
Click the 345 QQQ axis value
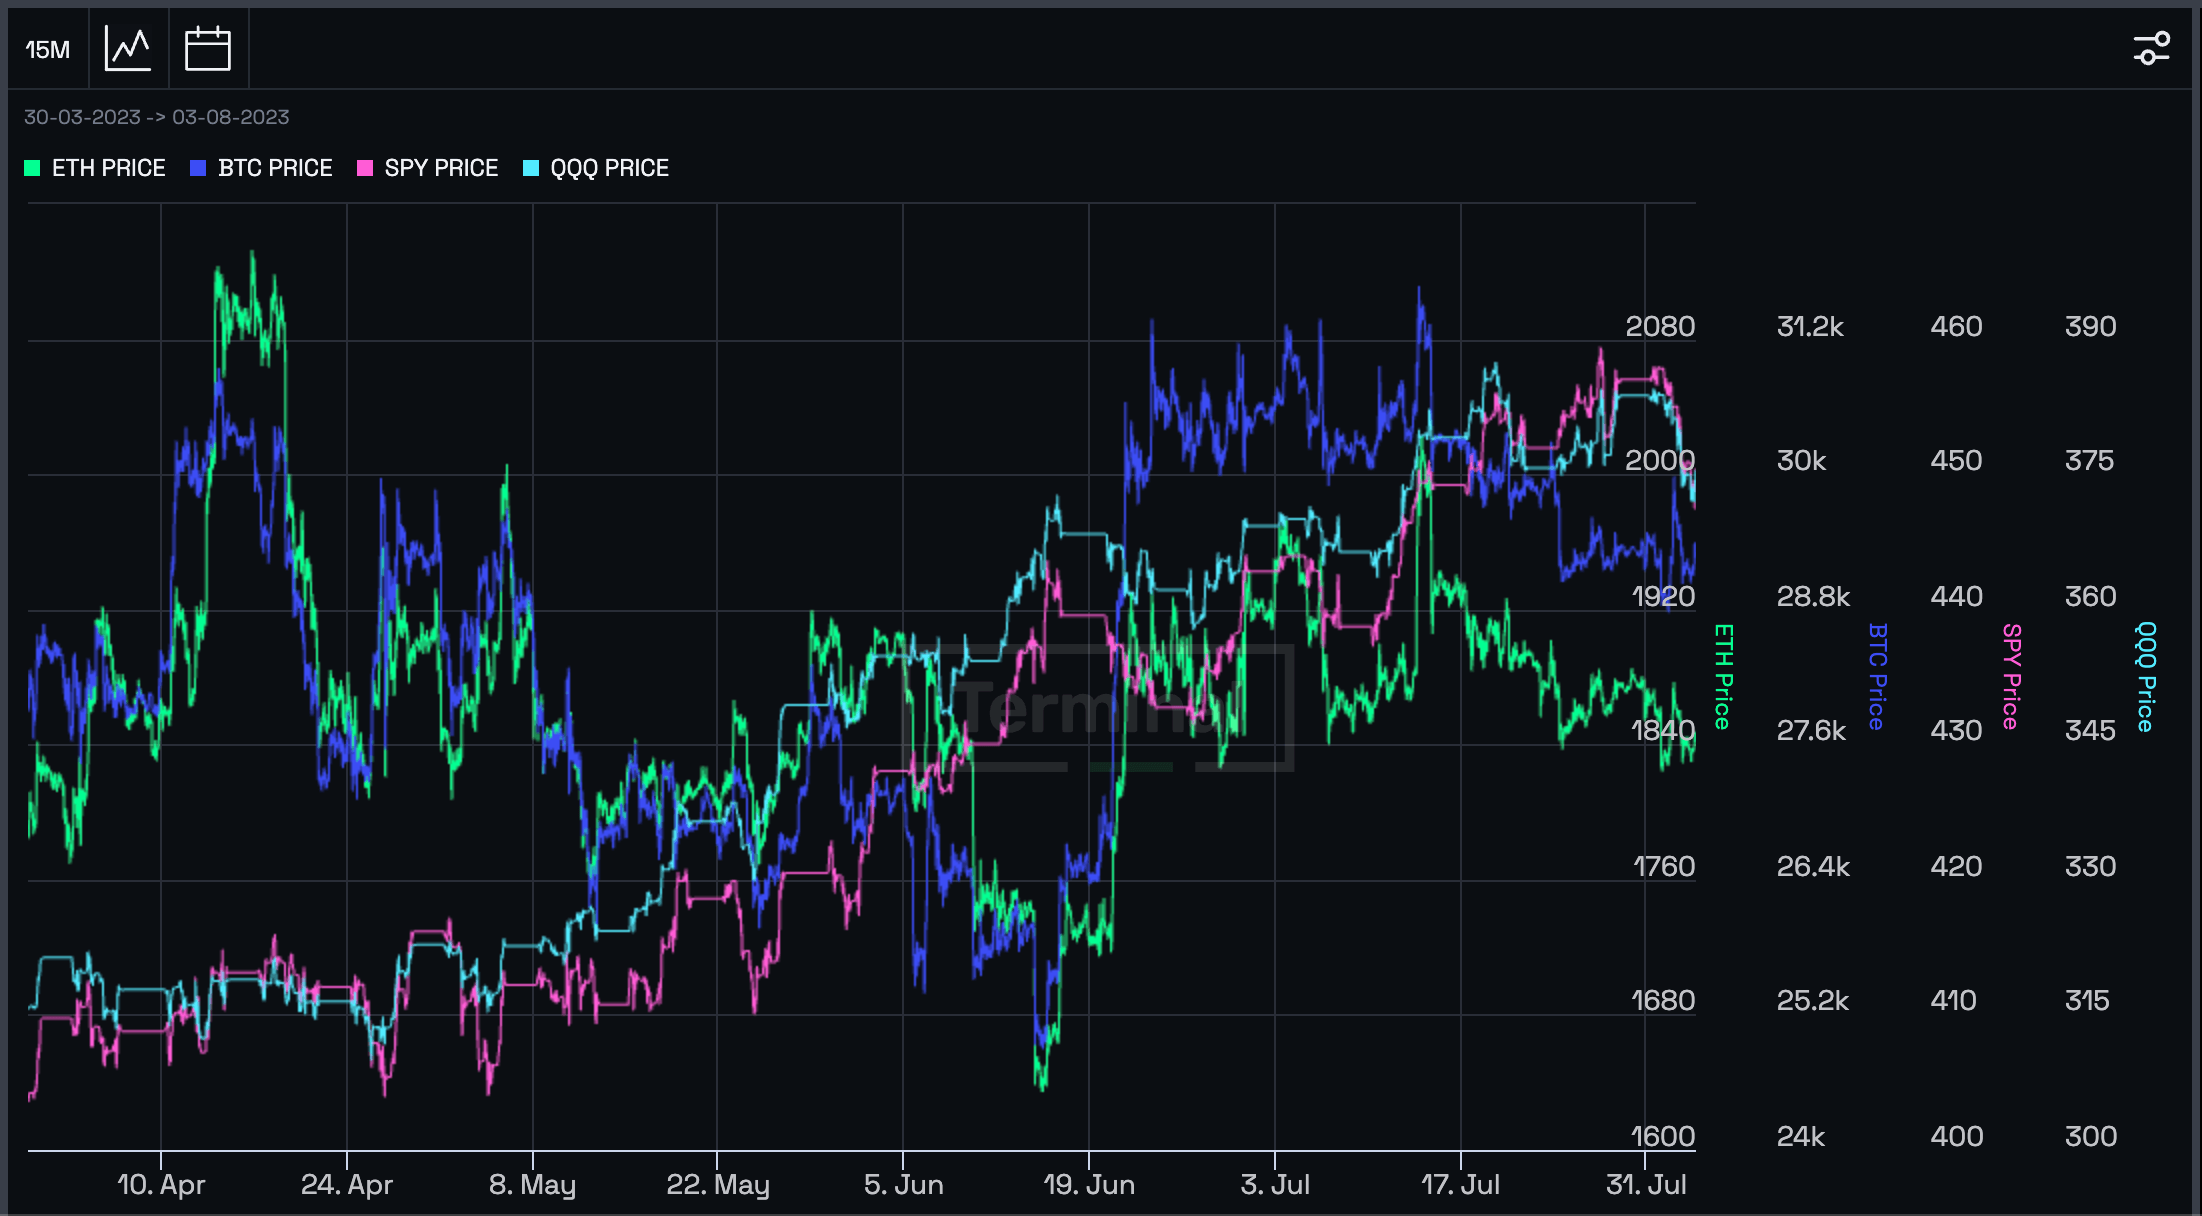(x=2090, y=730)
